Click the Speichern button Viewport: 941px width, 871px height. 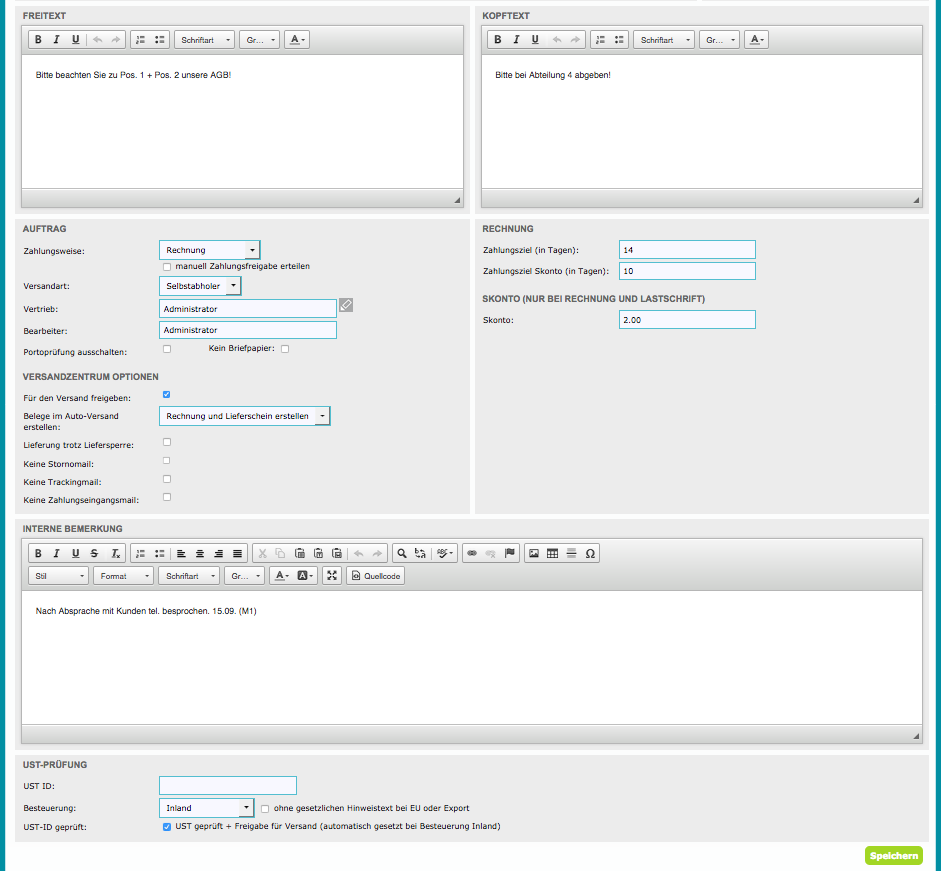[893, 856]
